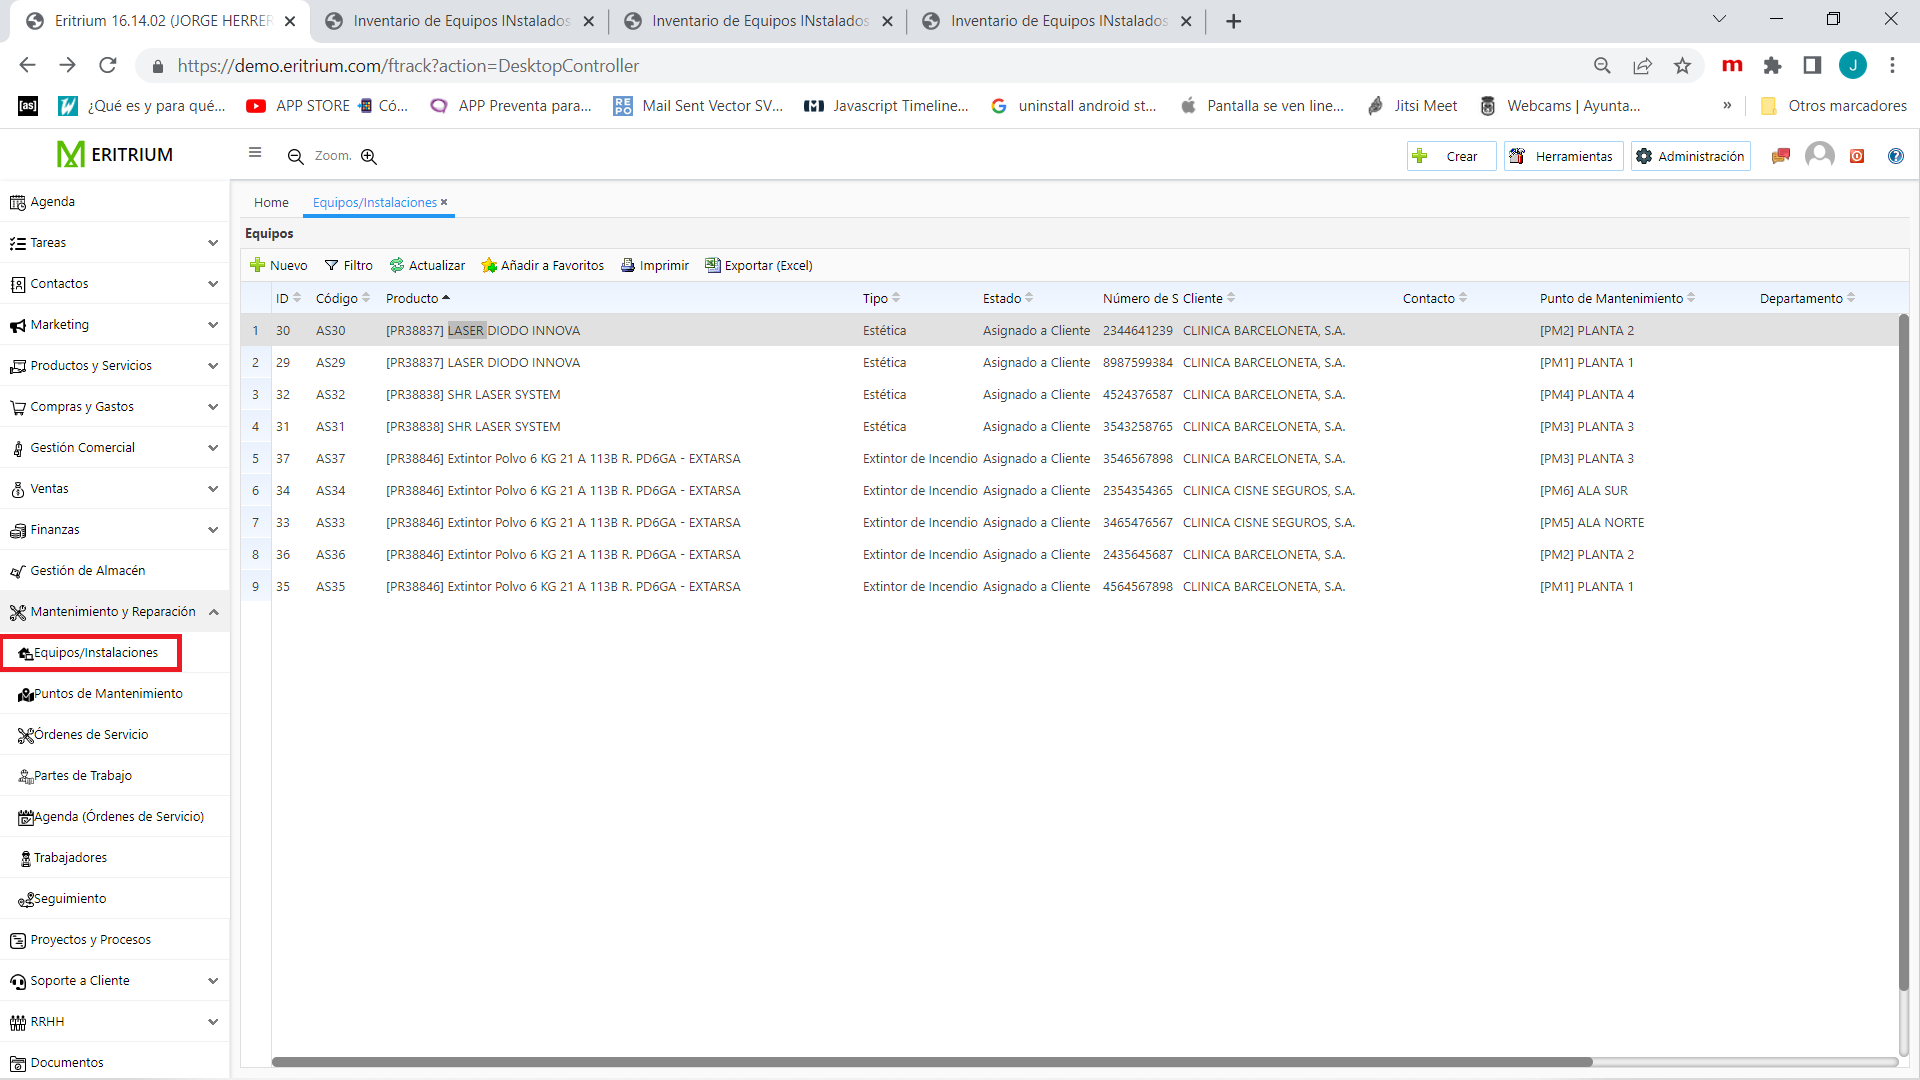Expand RRHH sidebar section
The width and height of the screenshot is (1920, 1080).
click(115, 1022)
